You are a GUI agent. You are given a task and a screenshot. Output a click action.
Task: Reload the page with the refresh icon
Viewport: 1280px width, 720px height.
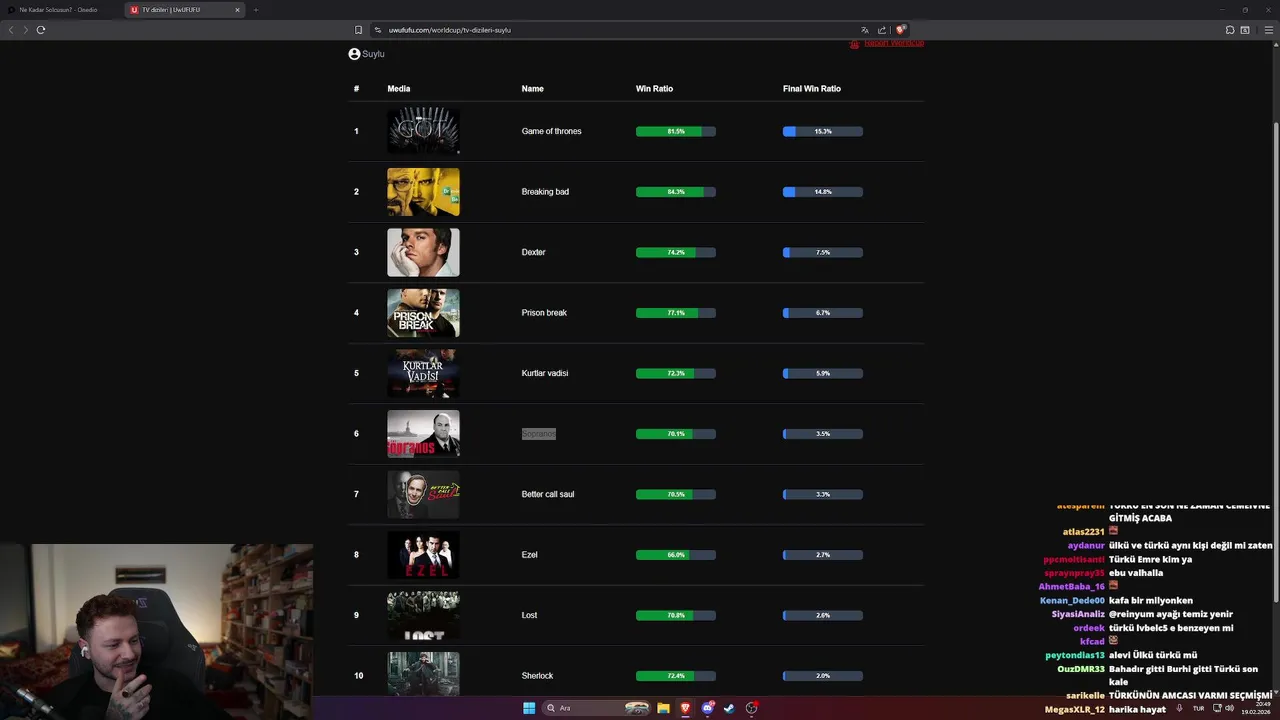click(41, 30)
